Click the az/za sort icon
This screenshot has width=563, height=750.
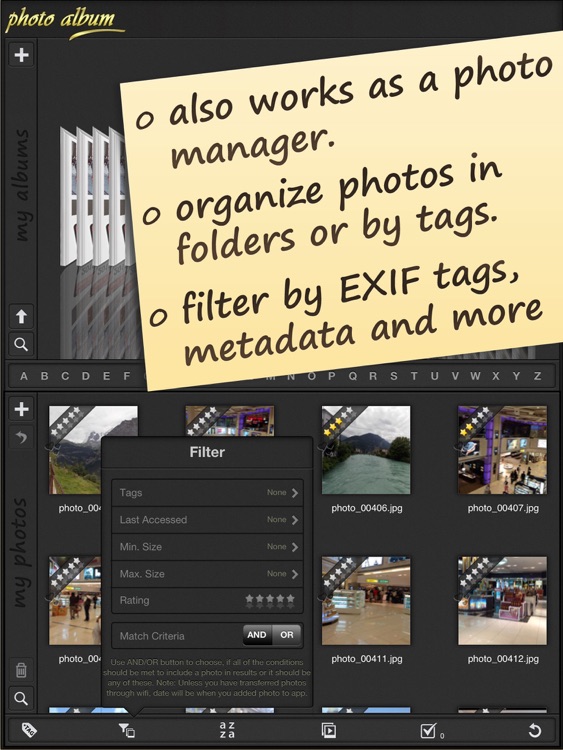pyautogui.click(x=227, y=730)
